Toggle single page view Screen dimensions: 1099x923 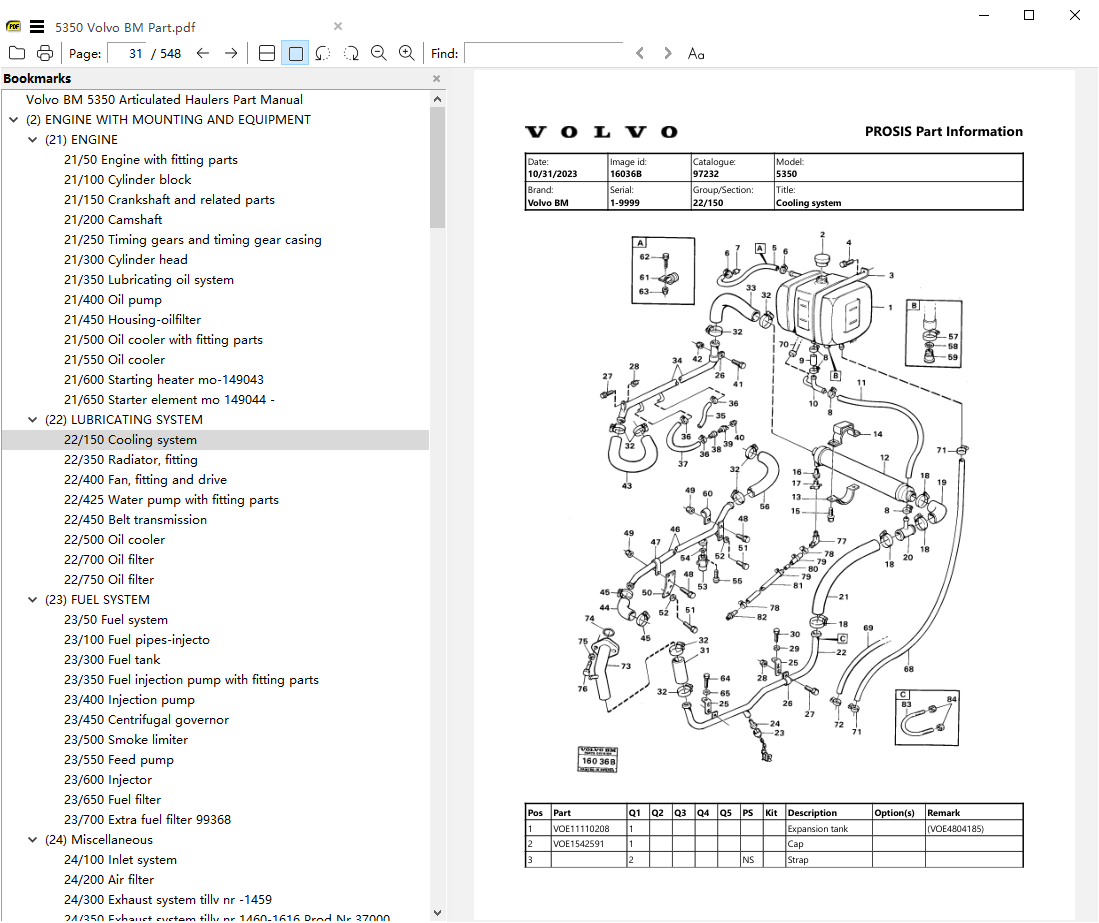pos(295,53)
